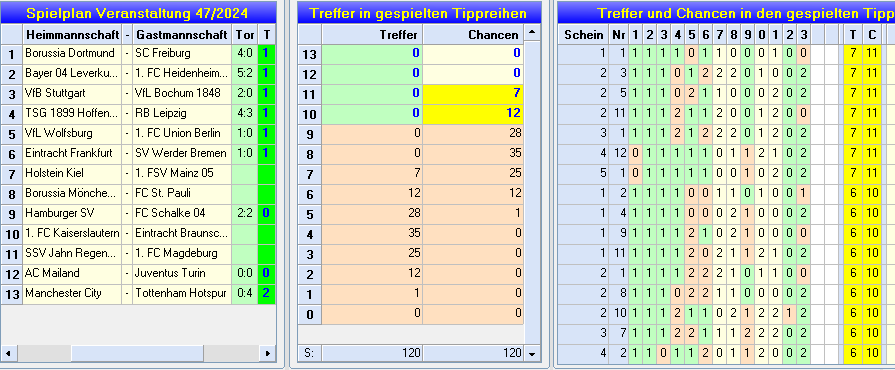Click Treffer value 28 in row 5
895x370 pixels.
tap(372, 214)
